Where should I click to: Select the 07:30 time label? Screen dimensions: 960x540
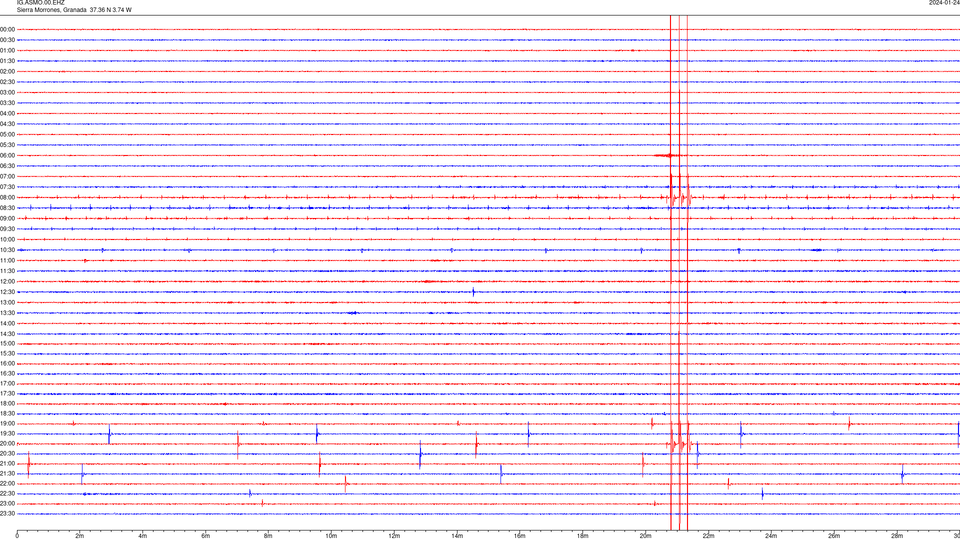tap(7, 187)
